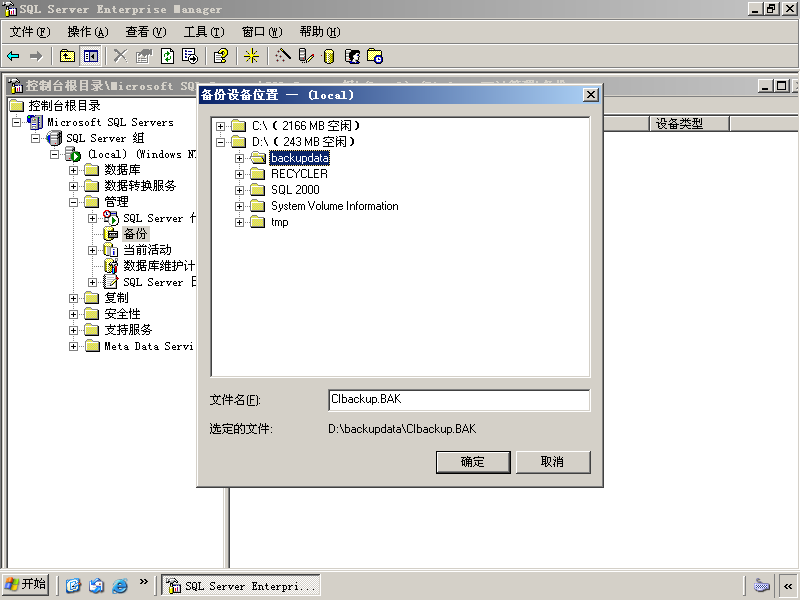Select System Volume Information folder
The image size is (800, 600).
(x=335, y=206)
